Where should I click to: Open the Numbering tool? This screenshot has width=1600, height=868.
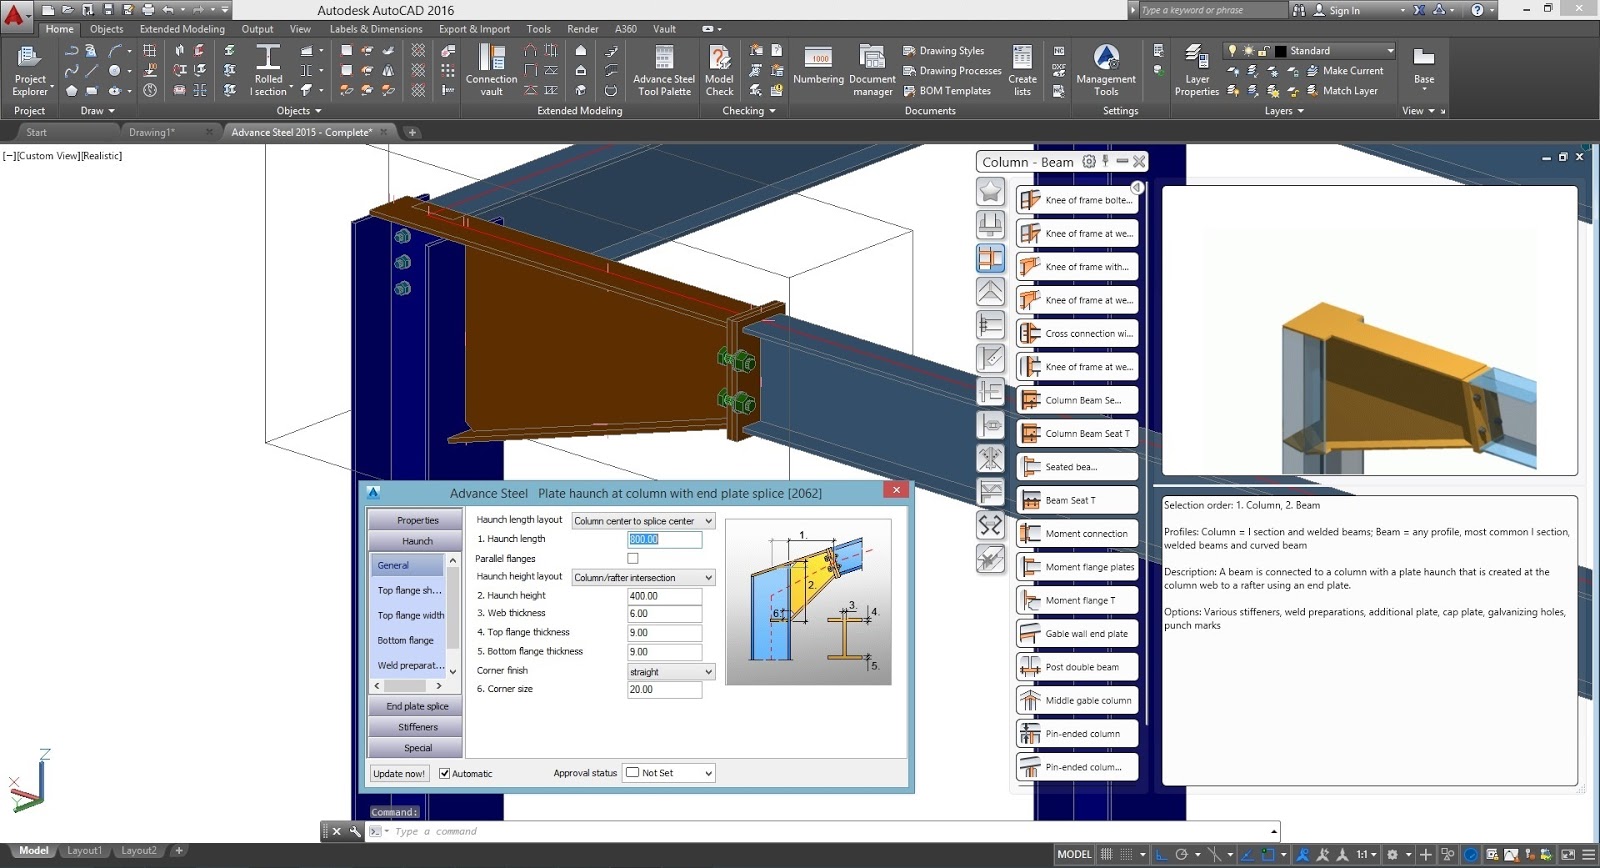click(818, 65)
